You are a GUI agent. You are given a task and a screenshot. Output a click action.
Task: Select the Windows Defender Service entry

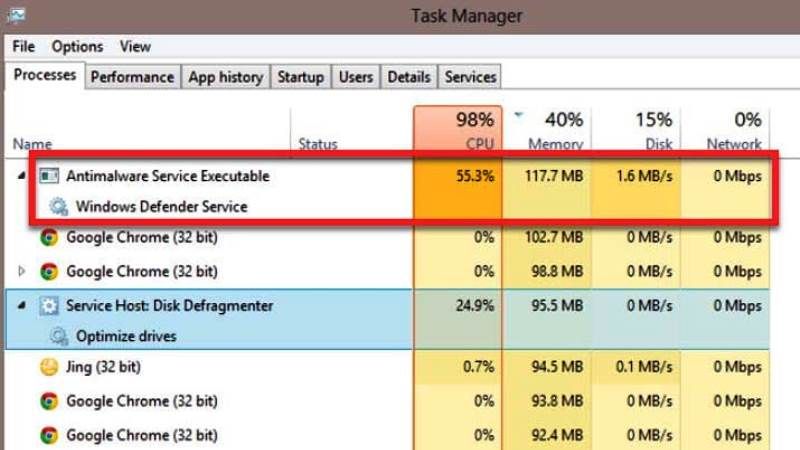161,207
